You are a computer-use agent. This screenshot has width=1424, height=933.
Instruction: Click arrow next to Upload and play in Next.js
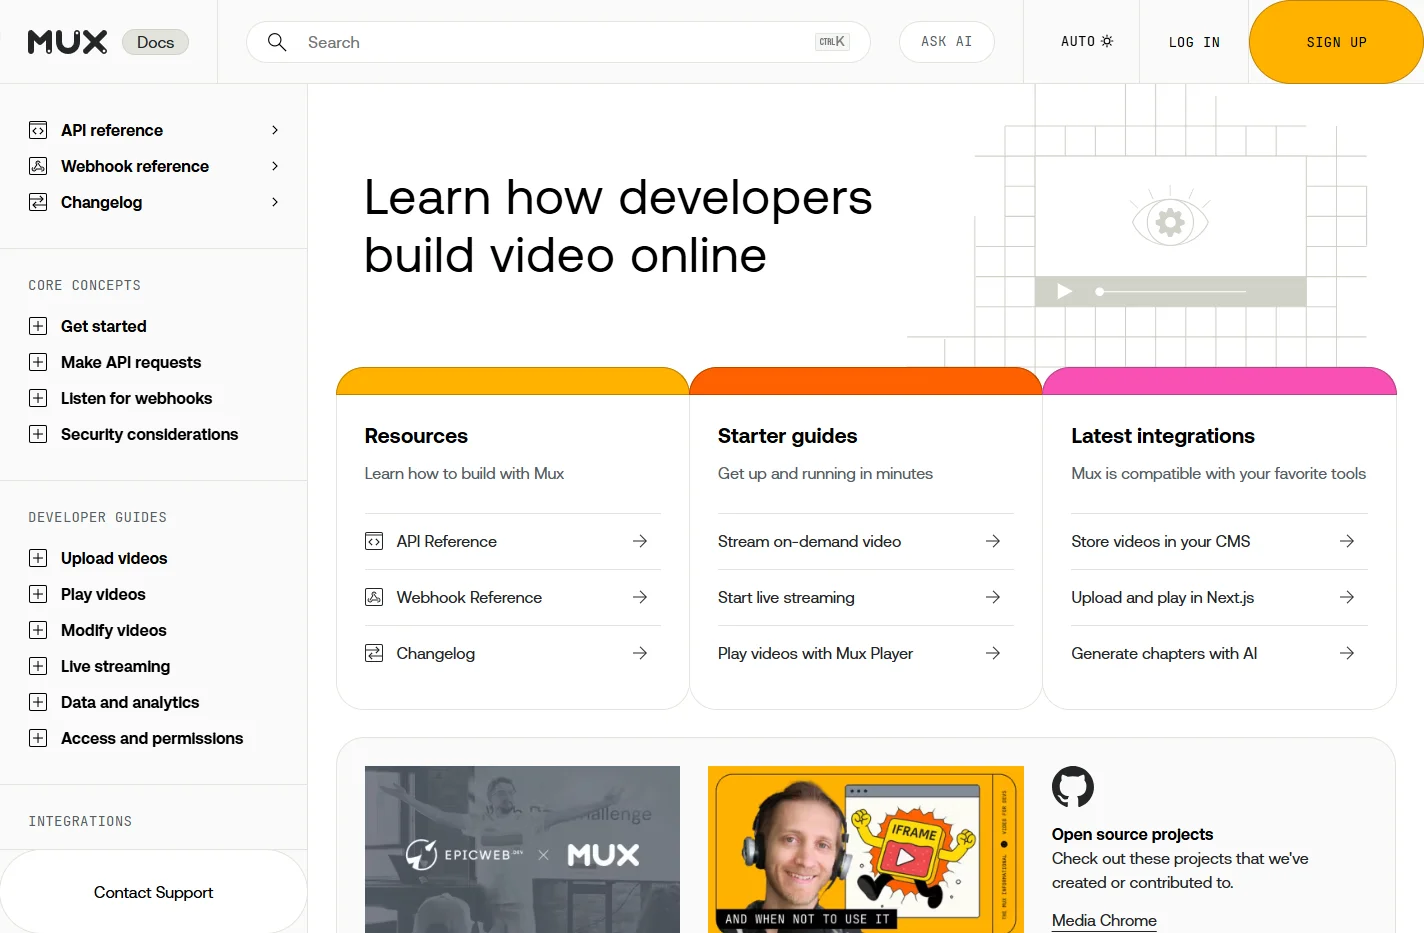click(1347, 597)
